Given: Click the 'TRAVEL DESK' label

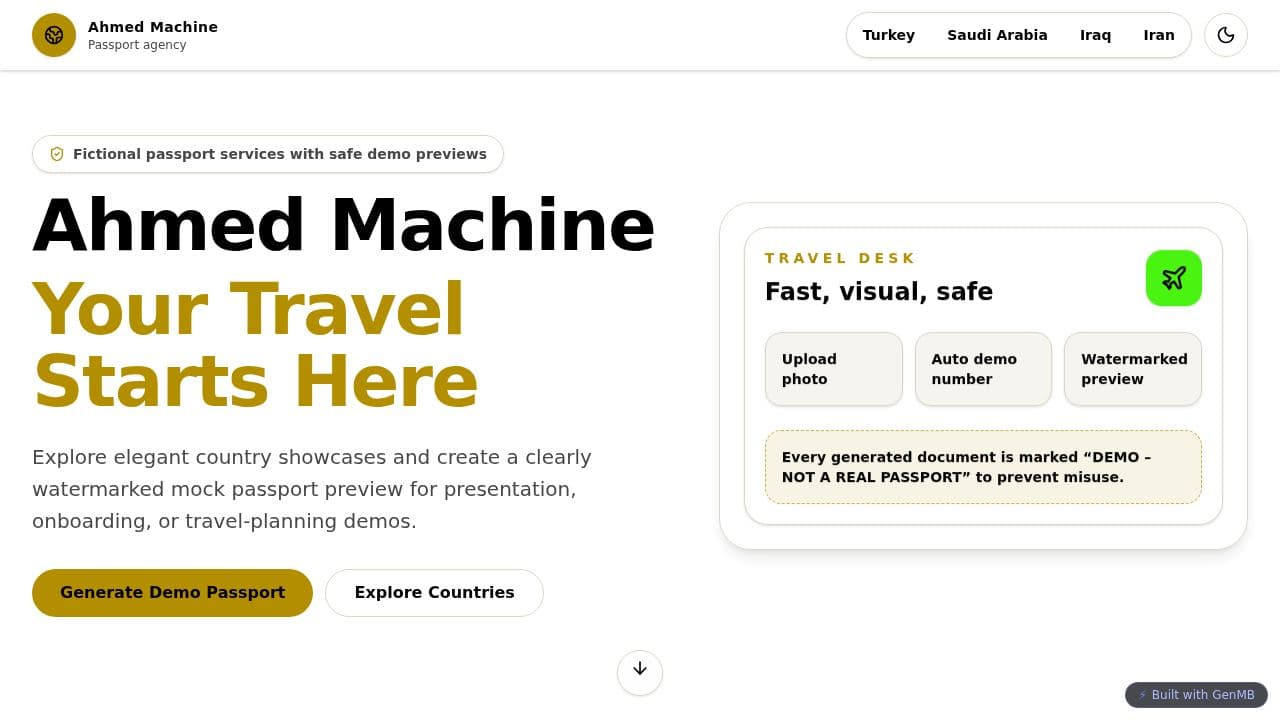Looking at the screenshot, I should point(840,258).
